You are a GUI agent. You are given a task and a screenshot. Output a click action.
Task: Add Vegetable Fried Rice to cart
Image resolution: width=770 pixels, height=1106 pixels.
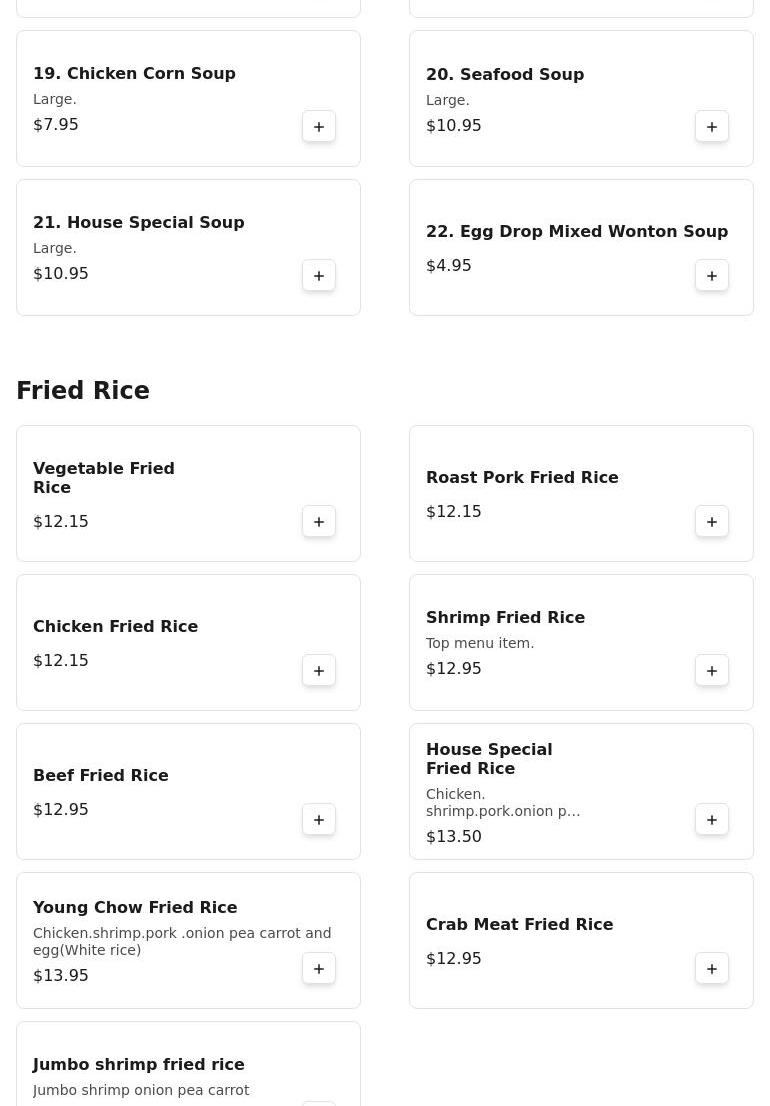coord(319,522)
